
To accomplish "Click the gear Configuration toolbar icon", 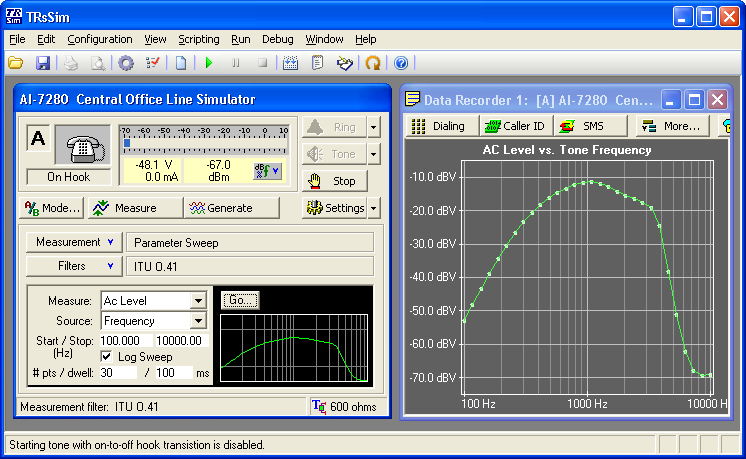I will tap(126, 63).
